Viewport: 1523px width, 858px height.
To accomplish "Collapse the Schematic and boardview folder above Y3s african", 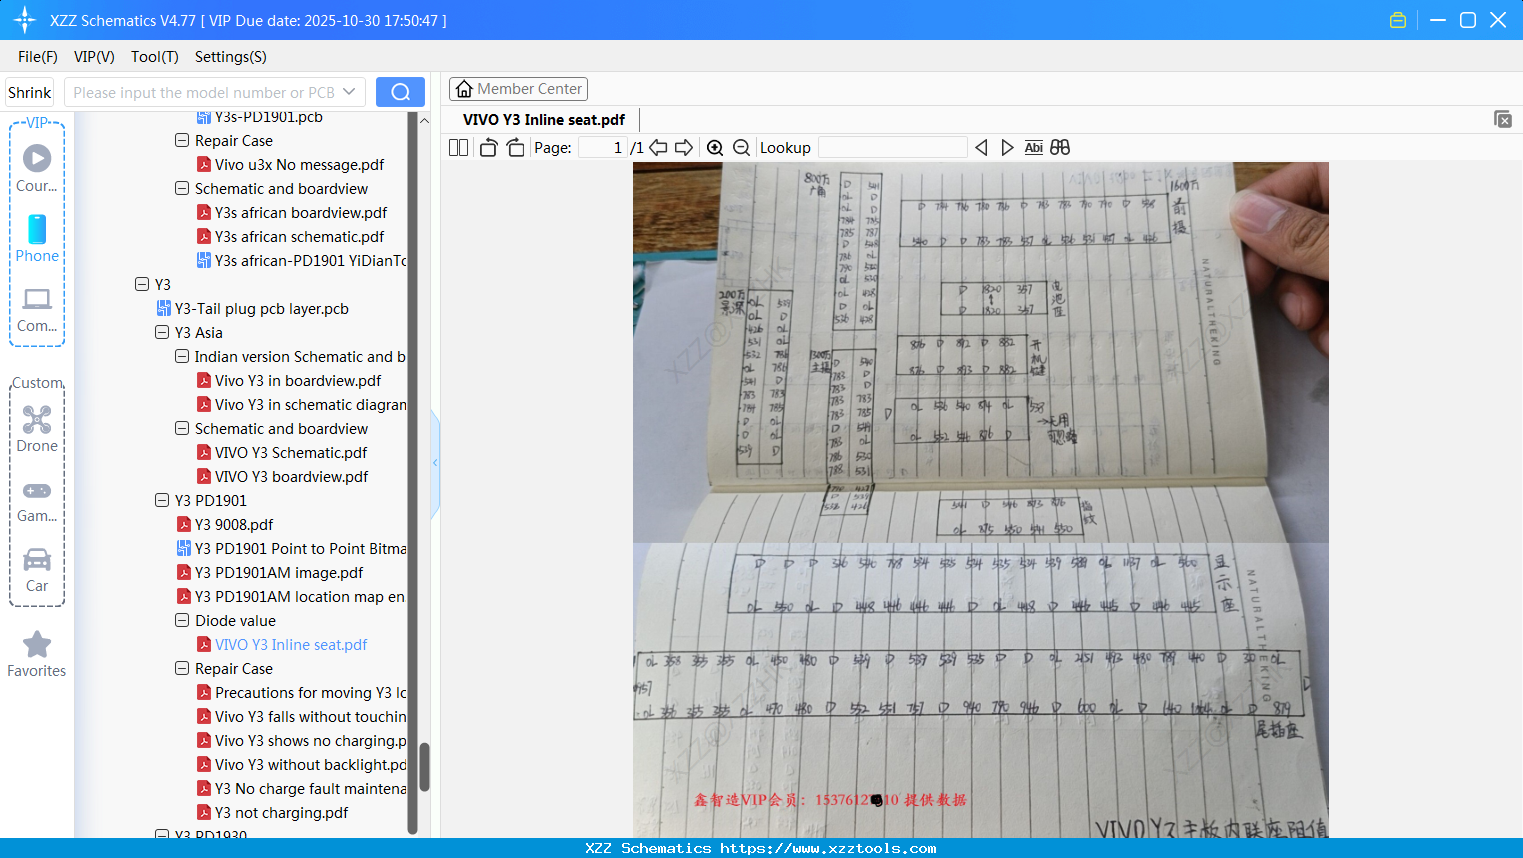I will point(182,189).
